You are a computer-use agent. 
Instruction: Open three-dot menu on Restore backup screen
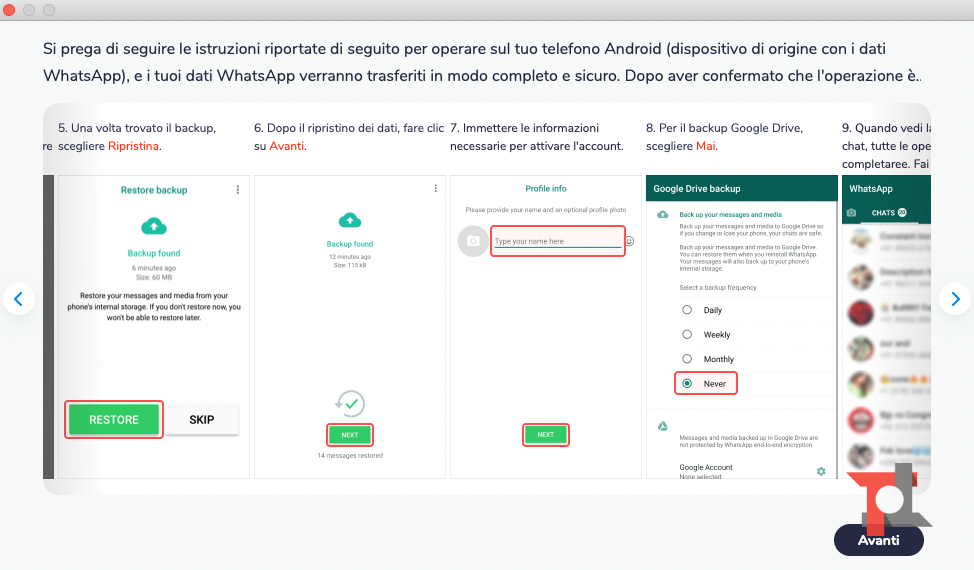coord(238,189)
